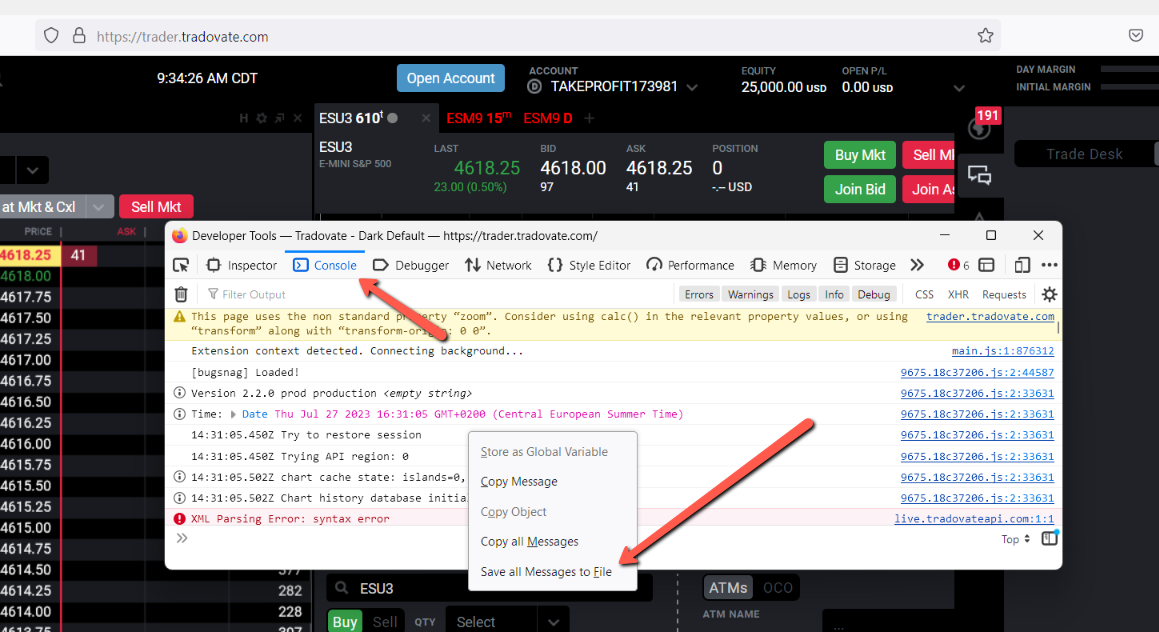Image resolution: width=1159 pixels, height=632 pixels.
Task: Expand the equity details chevron
Action: [x=959, y=88]
